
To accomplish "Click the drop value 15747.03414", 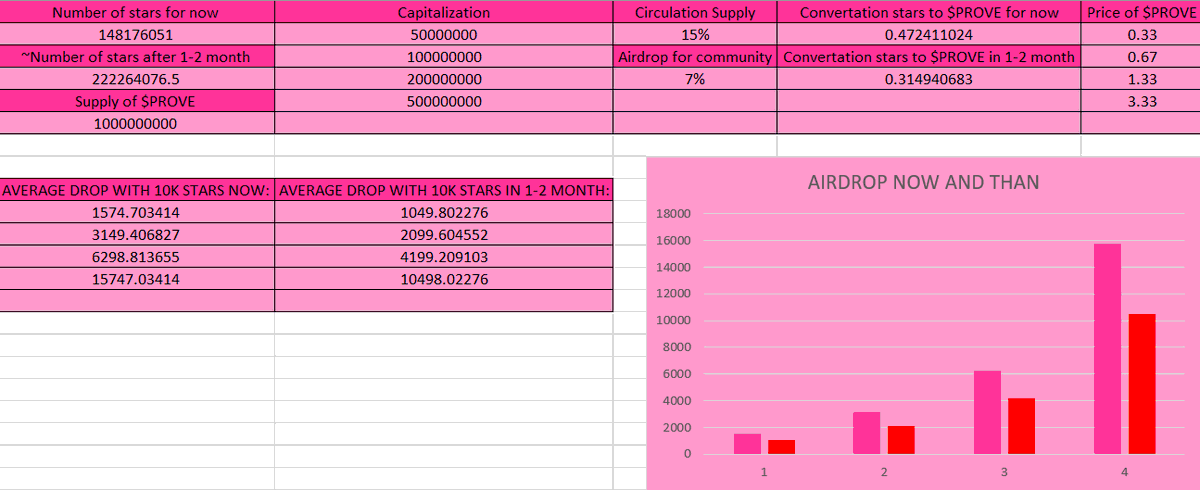I will [136, 279].
